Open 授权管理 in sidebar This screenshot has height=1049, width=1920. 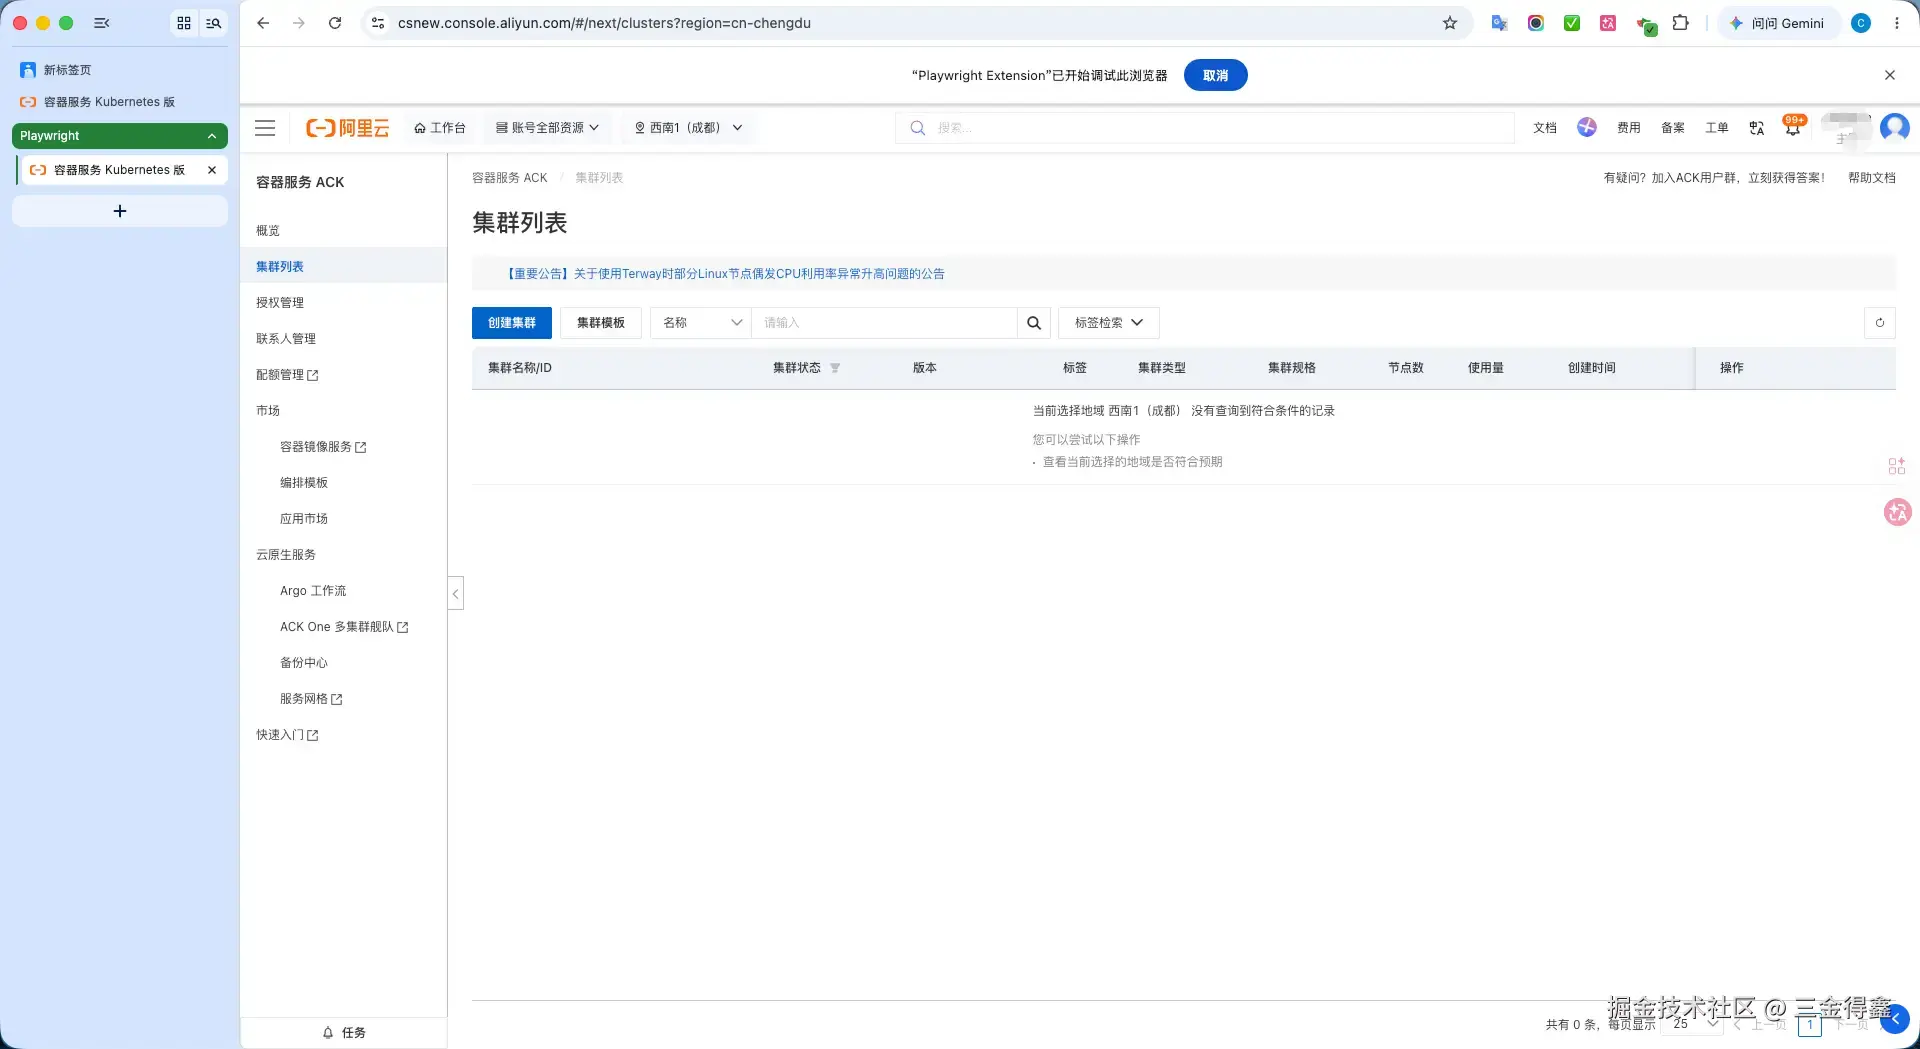pyautogui.click(x=280, y=303)
